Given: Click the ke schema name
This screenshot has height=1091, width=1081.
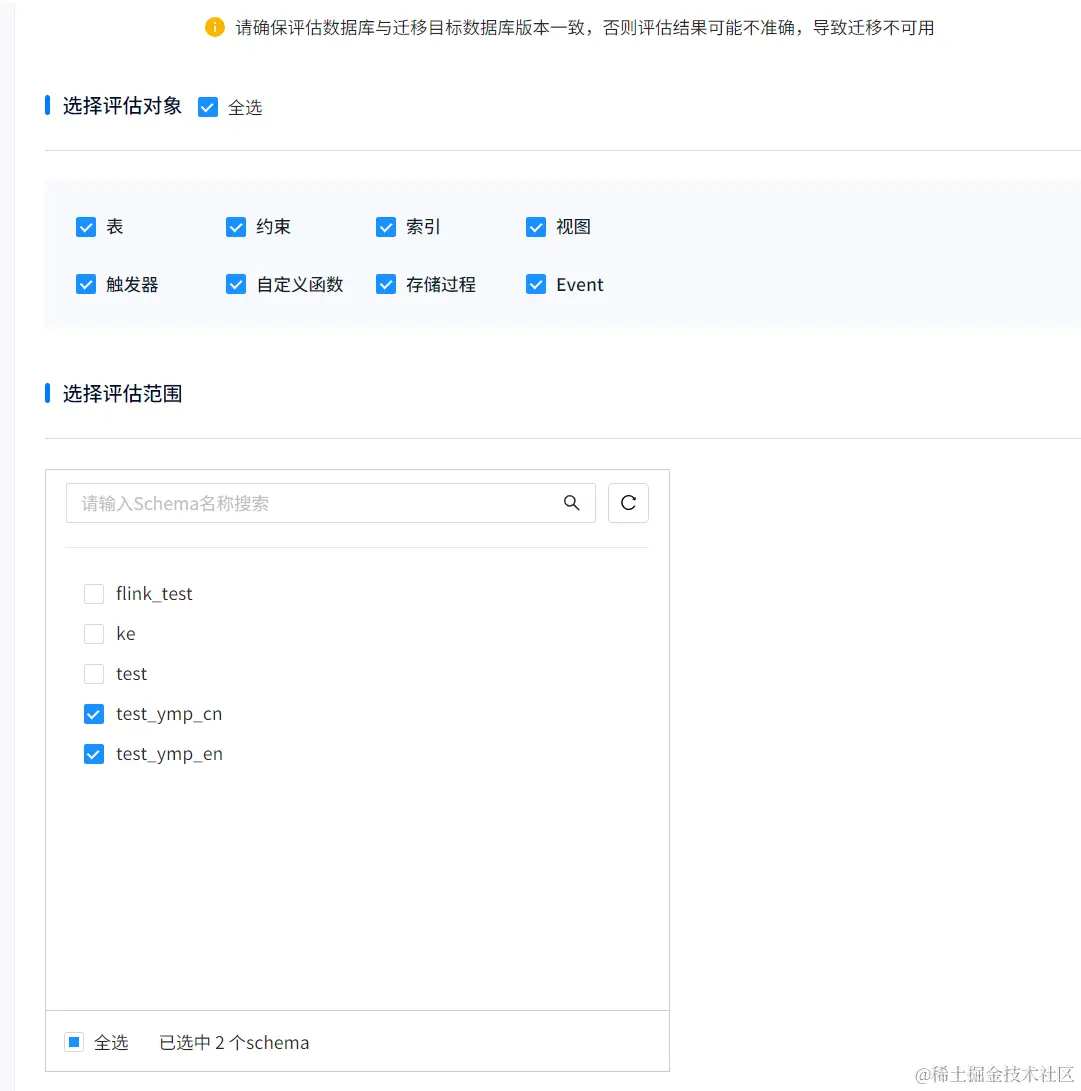Looking at the screenshot, I should (x=125, y=634).
